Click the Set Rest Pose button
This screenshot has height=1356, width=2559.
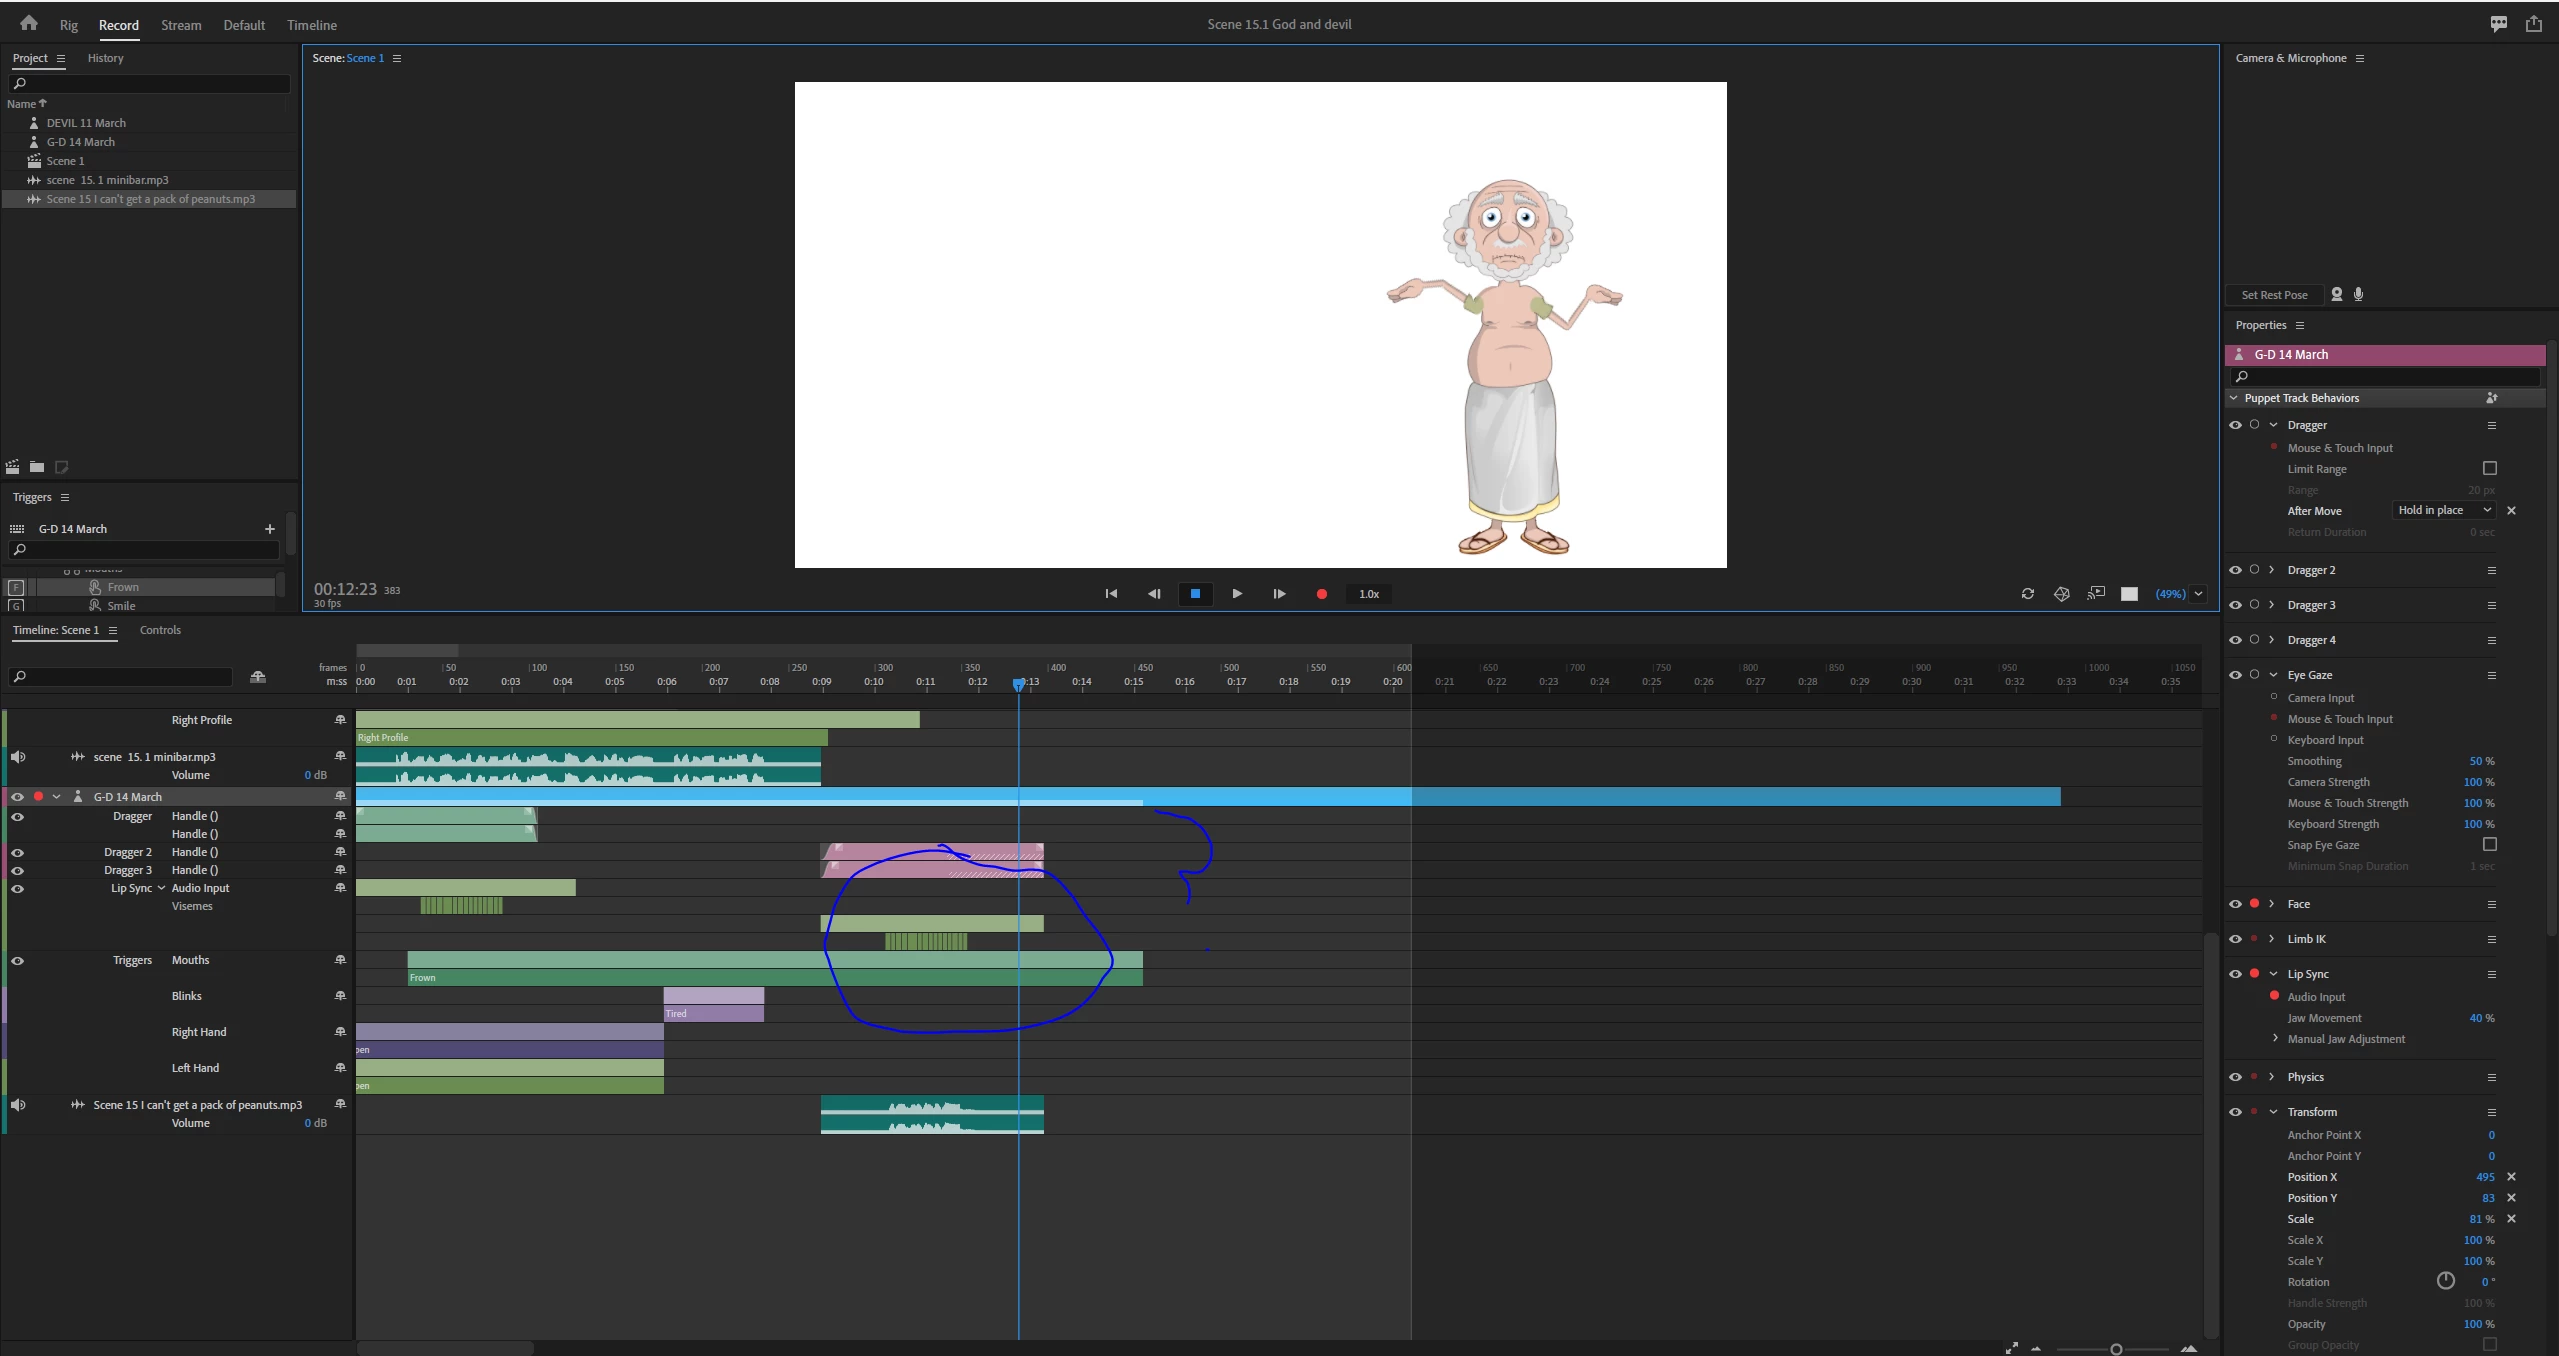click(x=2274, y=295)
